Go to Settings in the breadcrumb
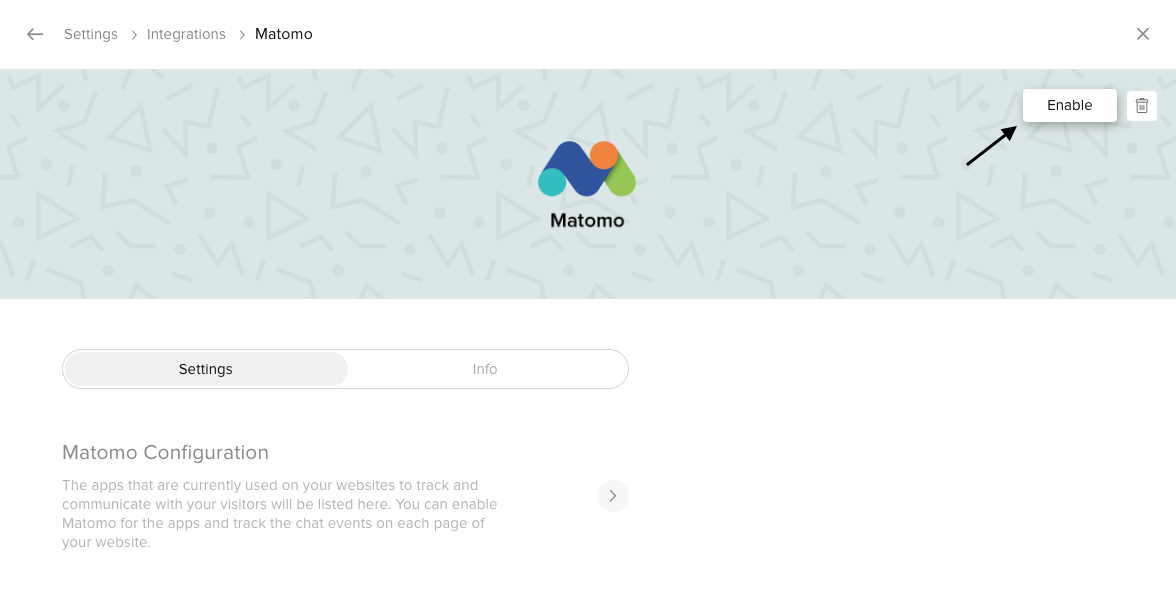This screenshot has width=1176, height=612. coord(91,34)
